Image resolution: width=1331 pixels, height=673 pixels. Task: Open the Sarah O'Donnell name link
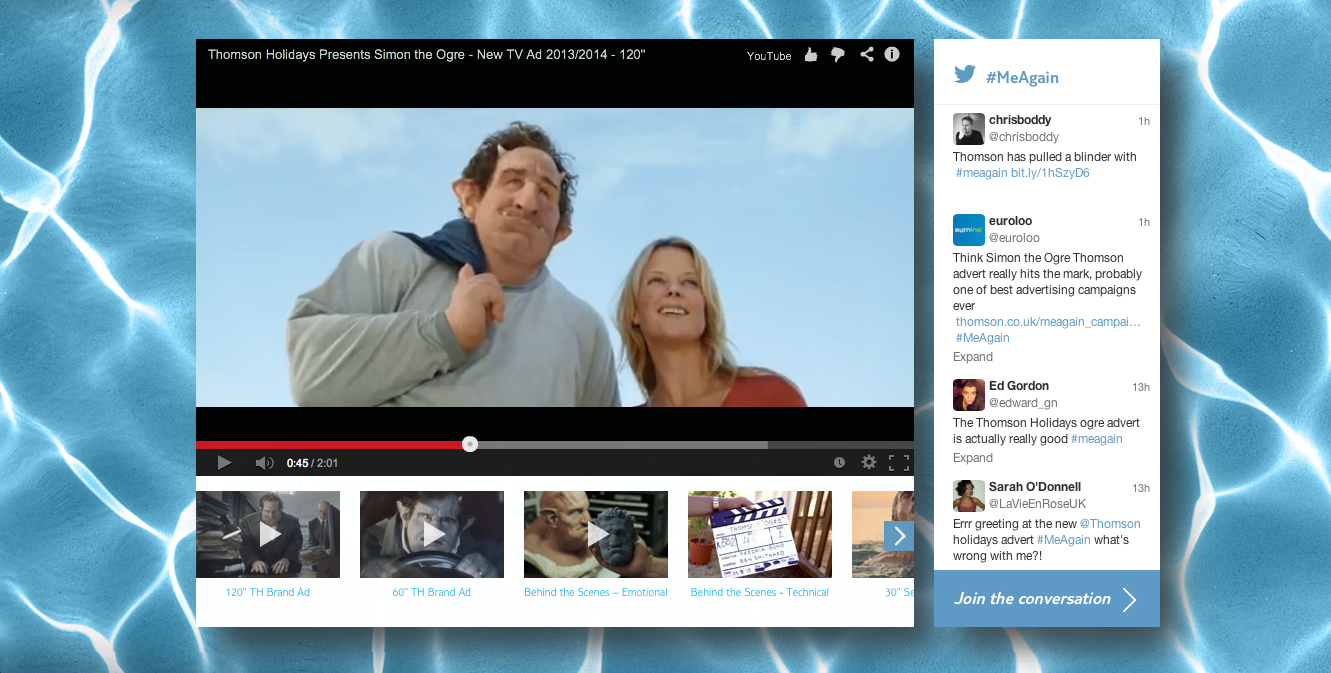coord(1035,487)
